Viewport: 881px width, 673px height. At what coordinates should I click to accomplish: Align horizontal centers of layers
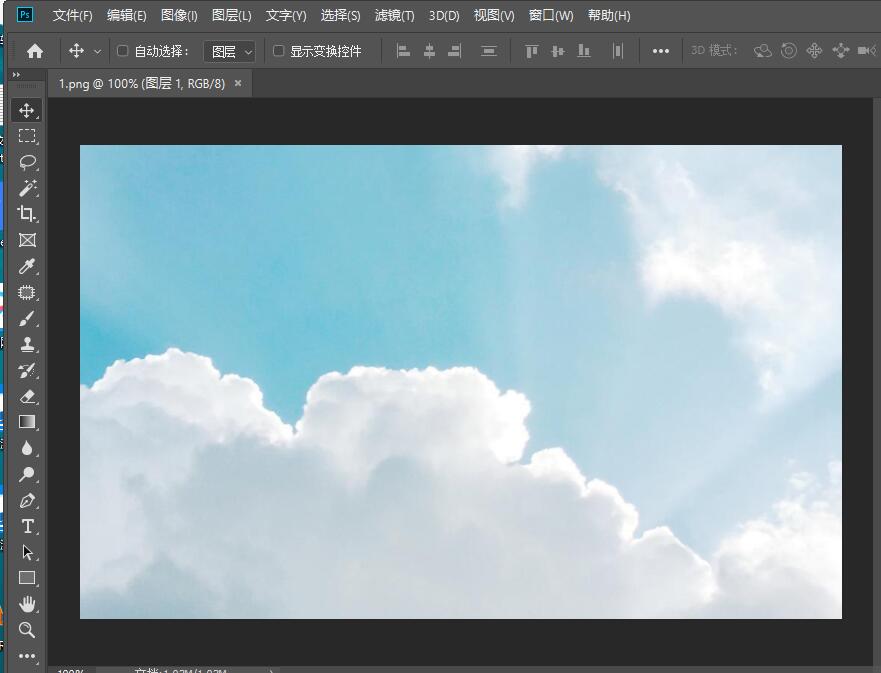coord(429,51)
